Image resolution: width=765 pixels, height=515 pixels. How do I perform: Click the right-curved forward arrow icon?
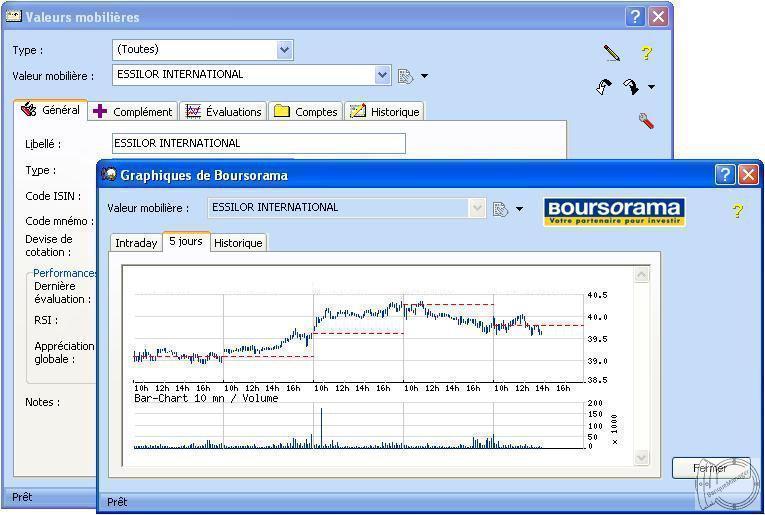[630, 87]
